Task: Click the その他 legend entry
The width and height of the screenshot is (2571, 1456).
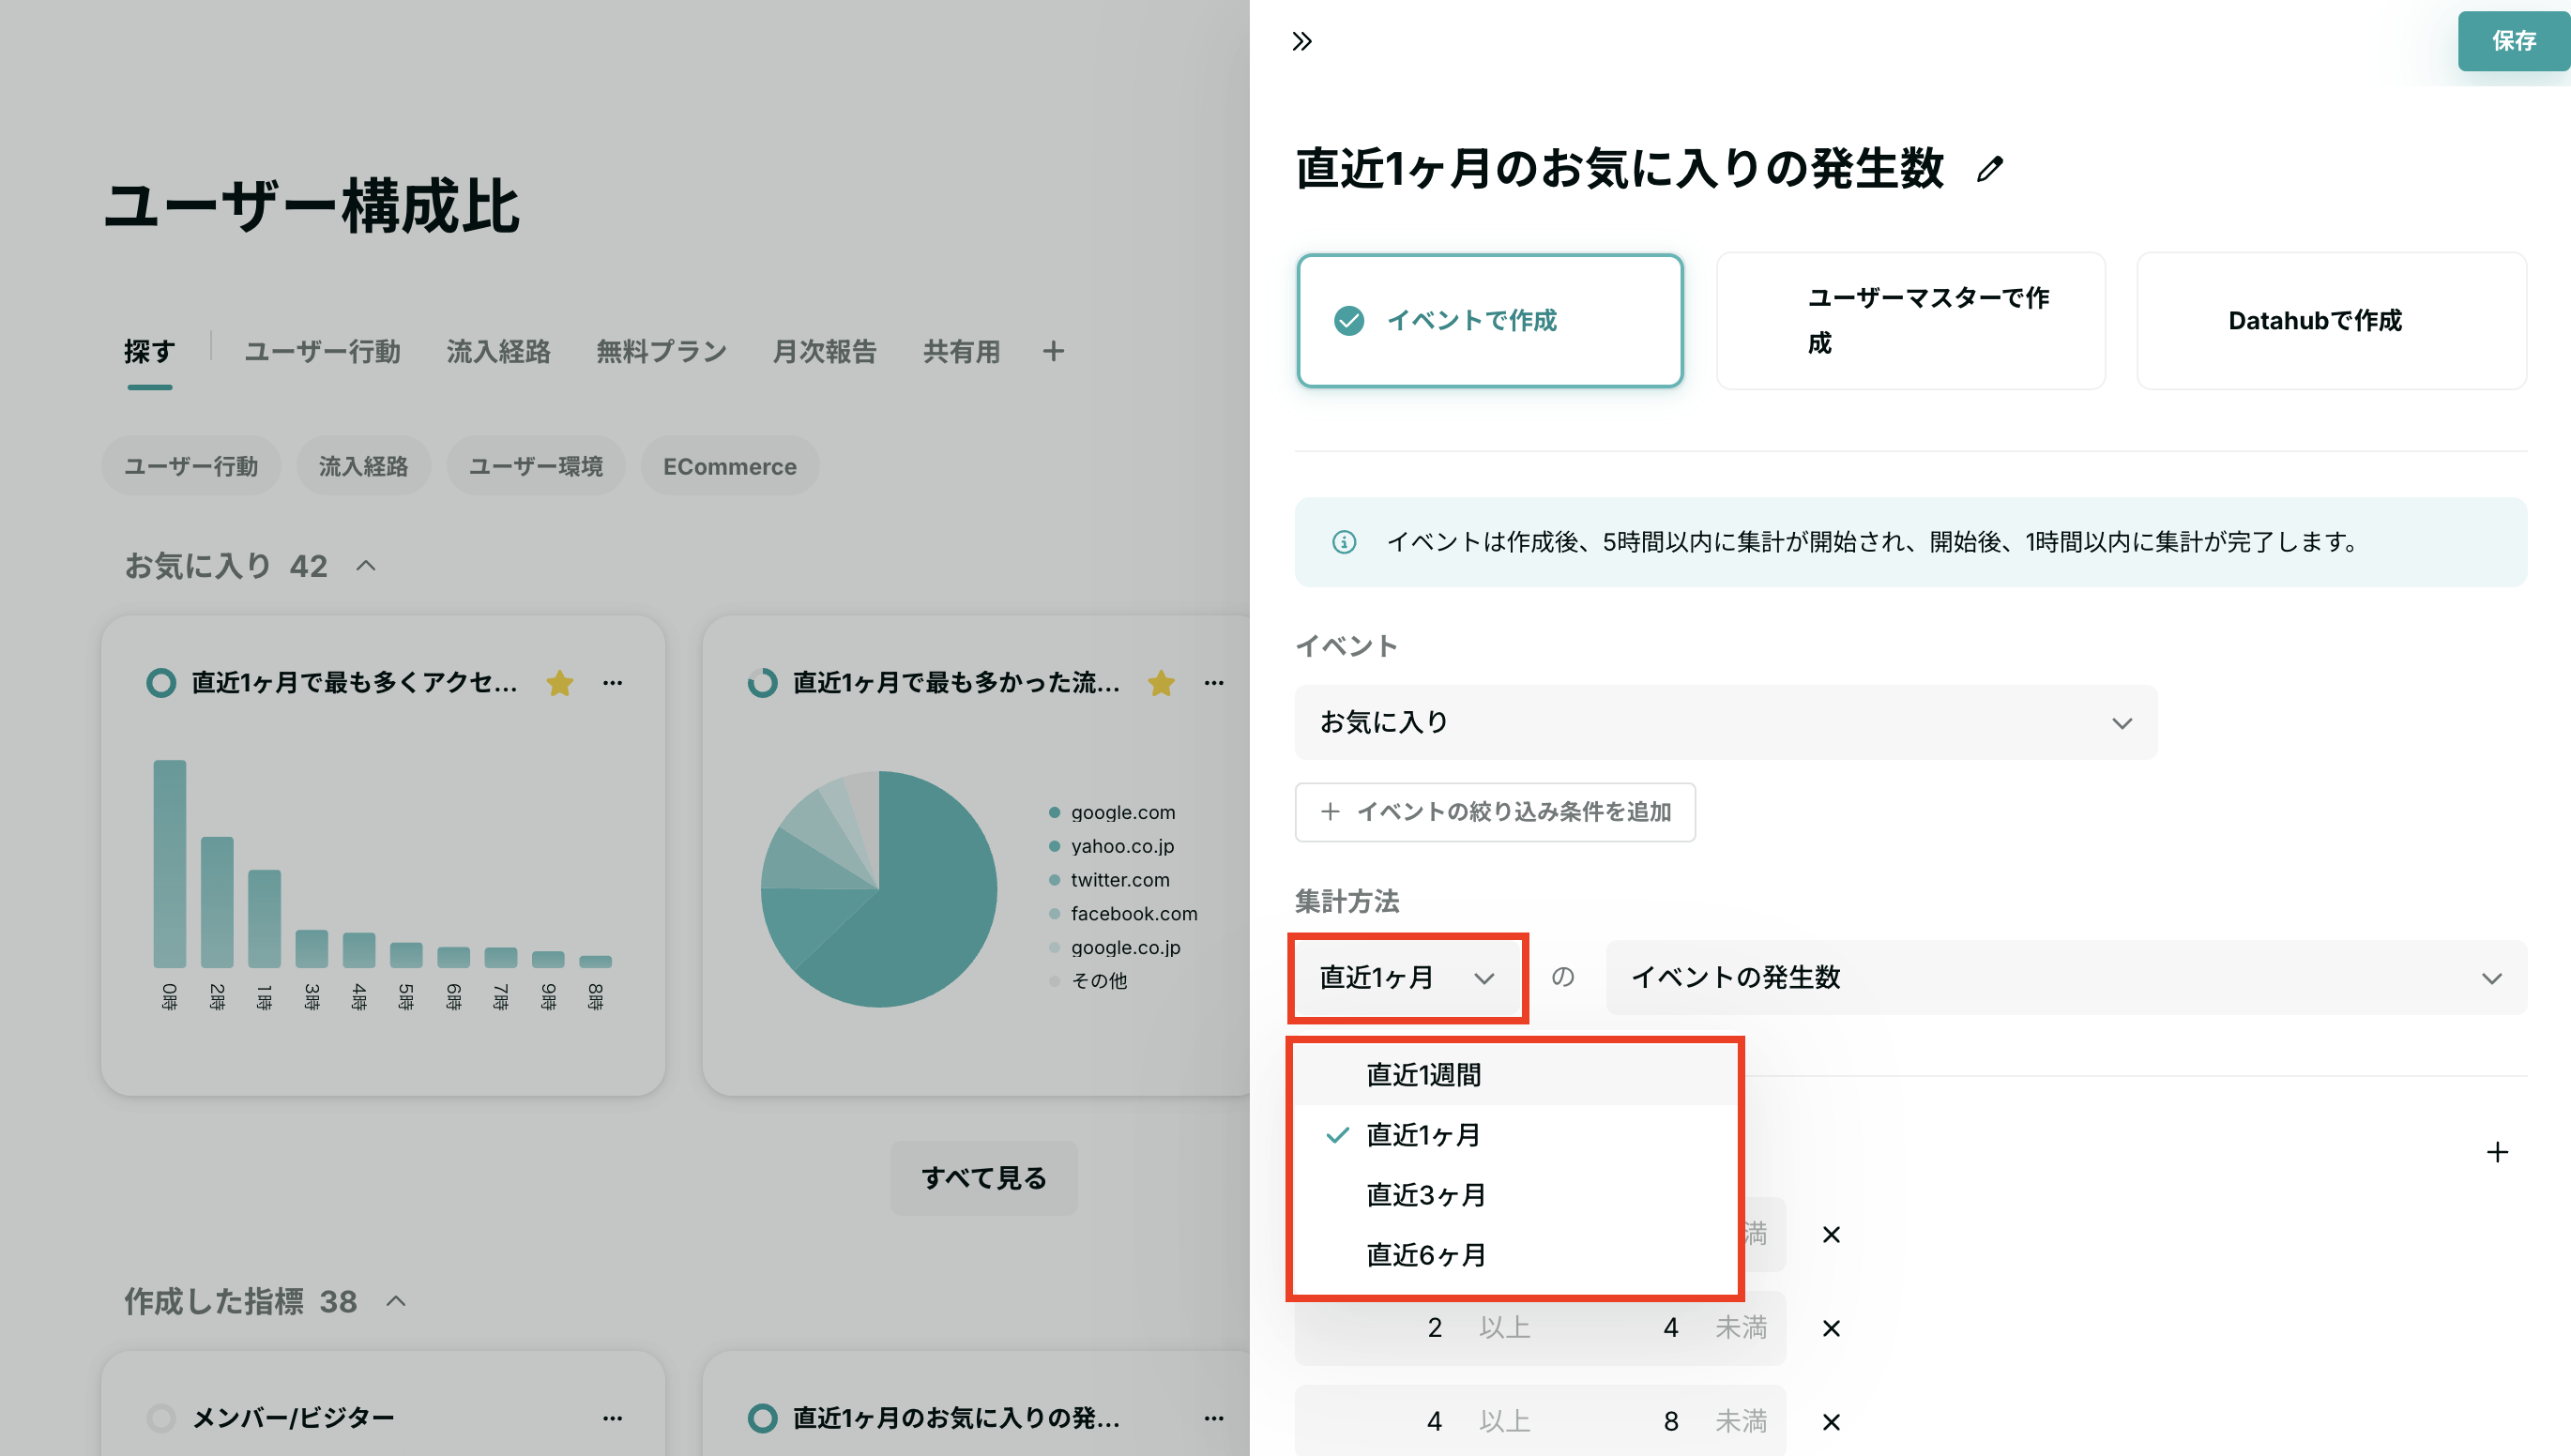Action: [x=1088, y=981]
